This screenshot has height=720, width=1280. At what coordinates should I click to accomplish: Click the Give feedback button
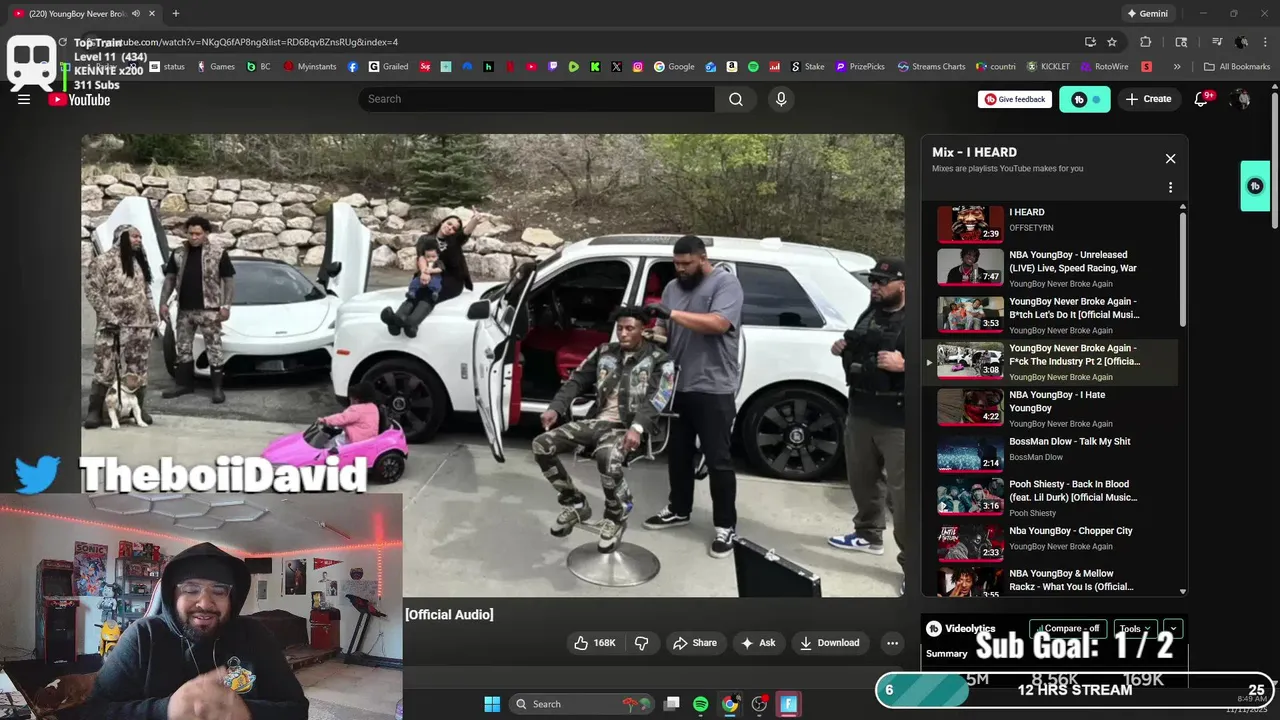tap(1015, 99)
